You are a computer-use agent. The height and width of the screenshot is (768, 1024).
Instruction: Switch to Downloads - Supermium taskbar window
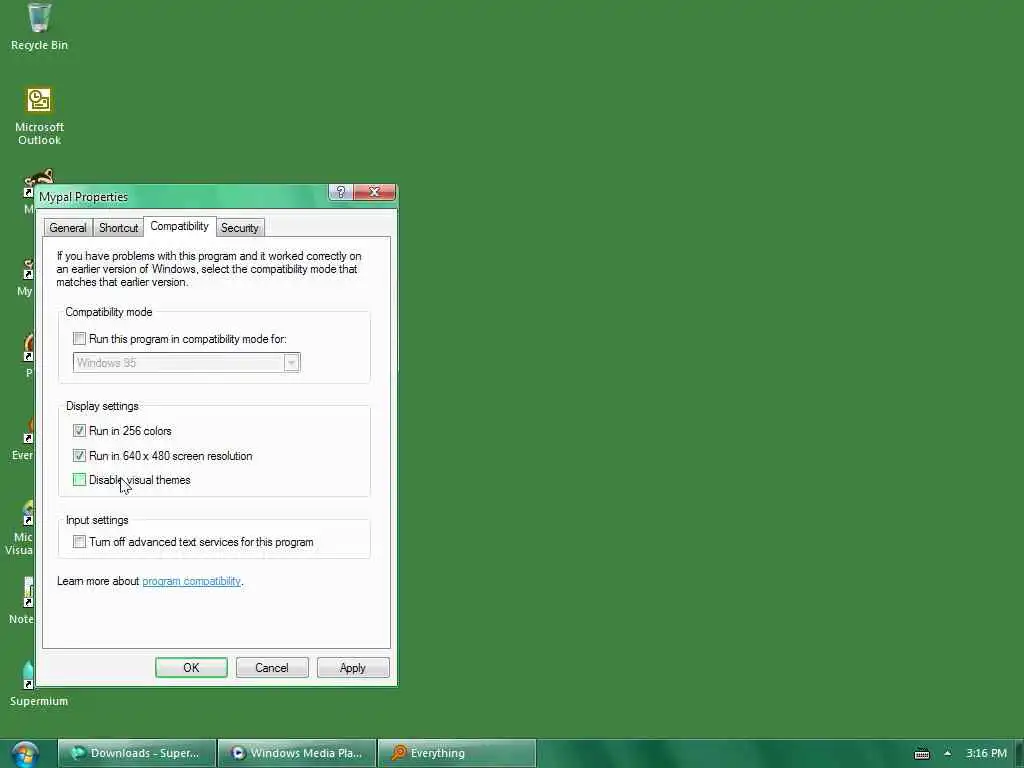137,753
